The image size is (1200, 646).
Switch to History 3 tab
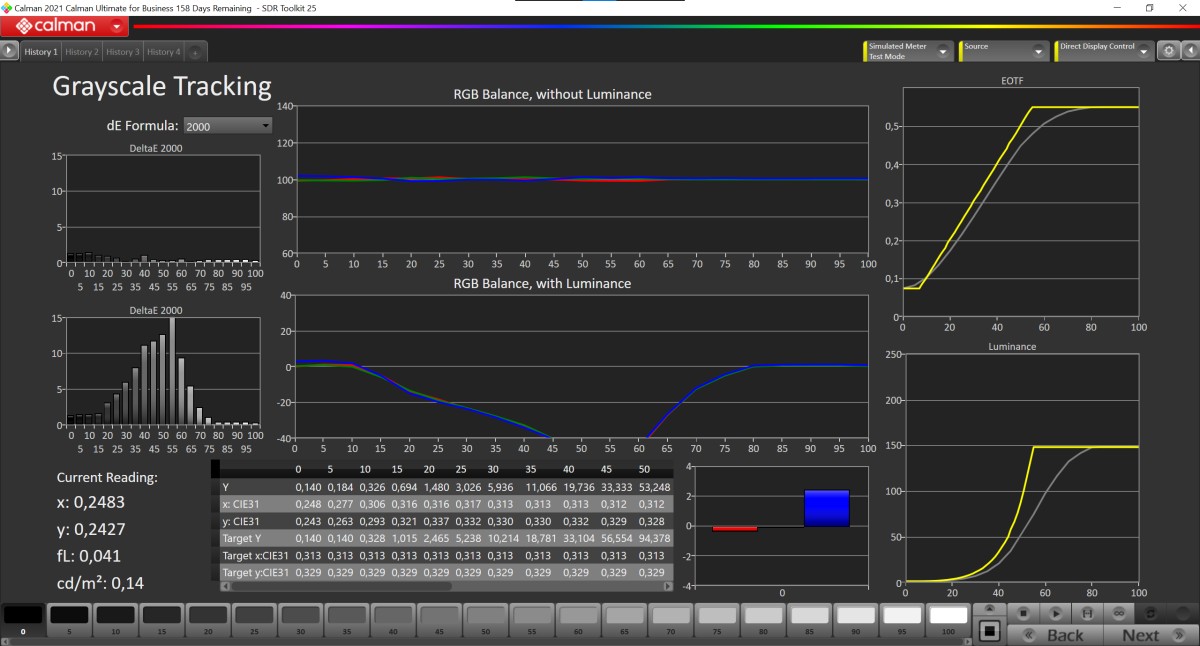coord(122,52)
